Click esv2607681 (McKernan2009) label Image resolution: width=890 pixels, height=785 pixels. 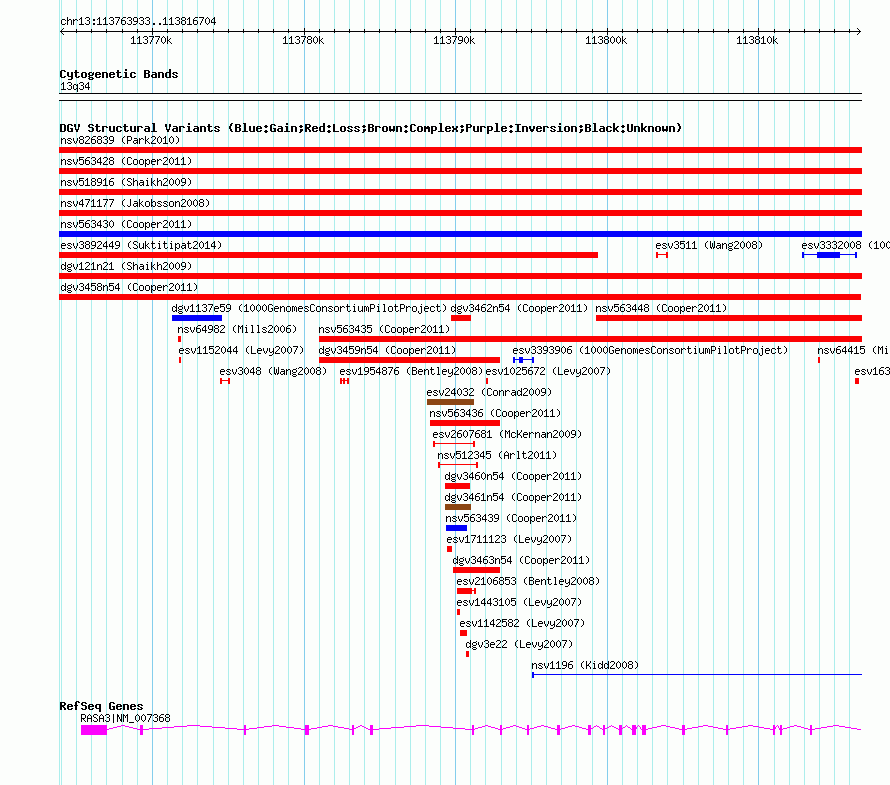coord(507,434)
